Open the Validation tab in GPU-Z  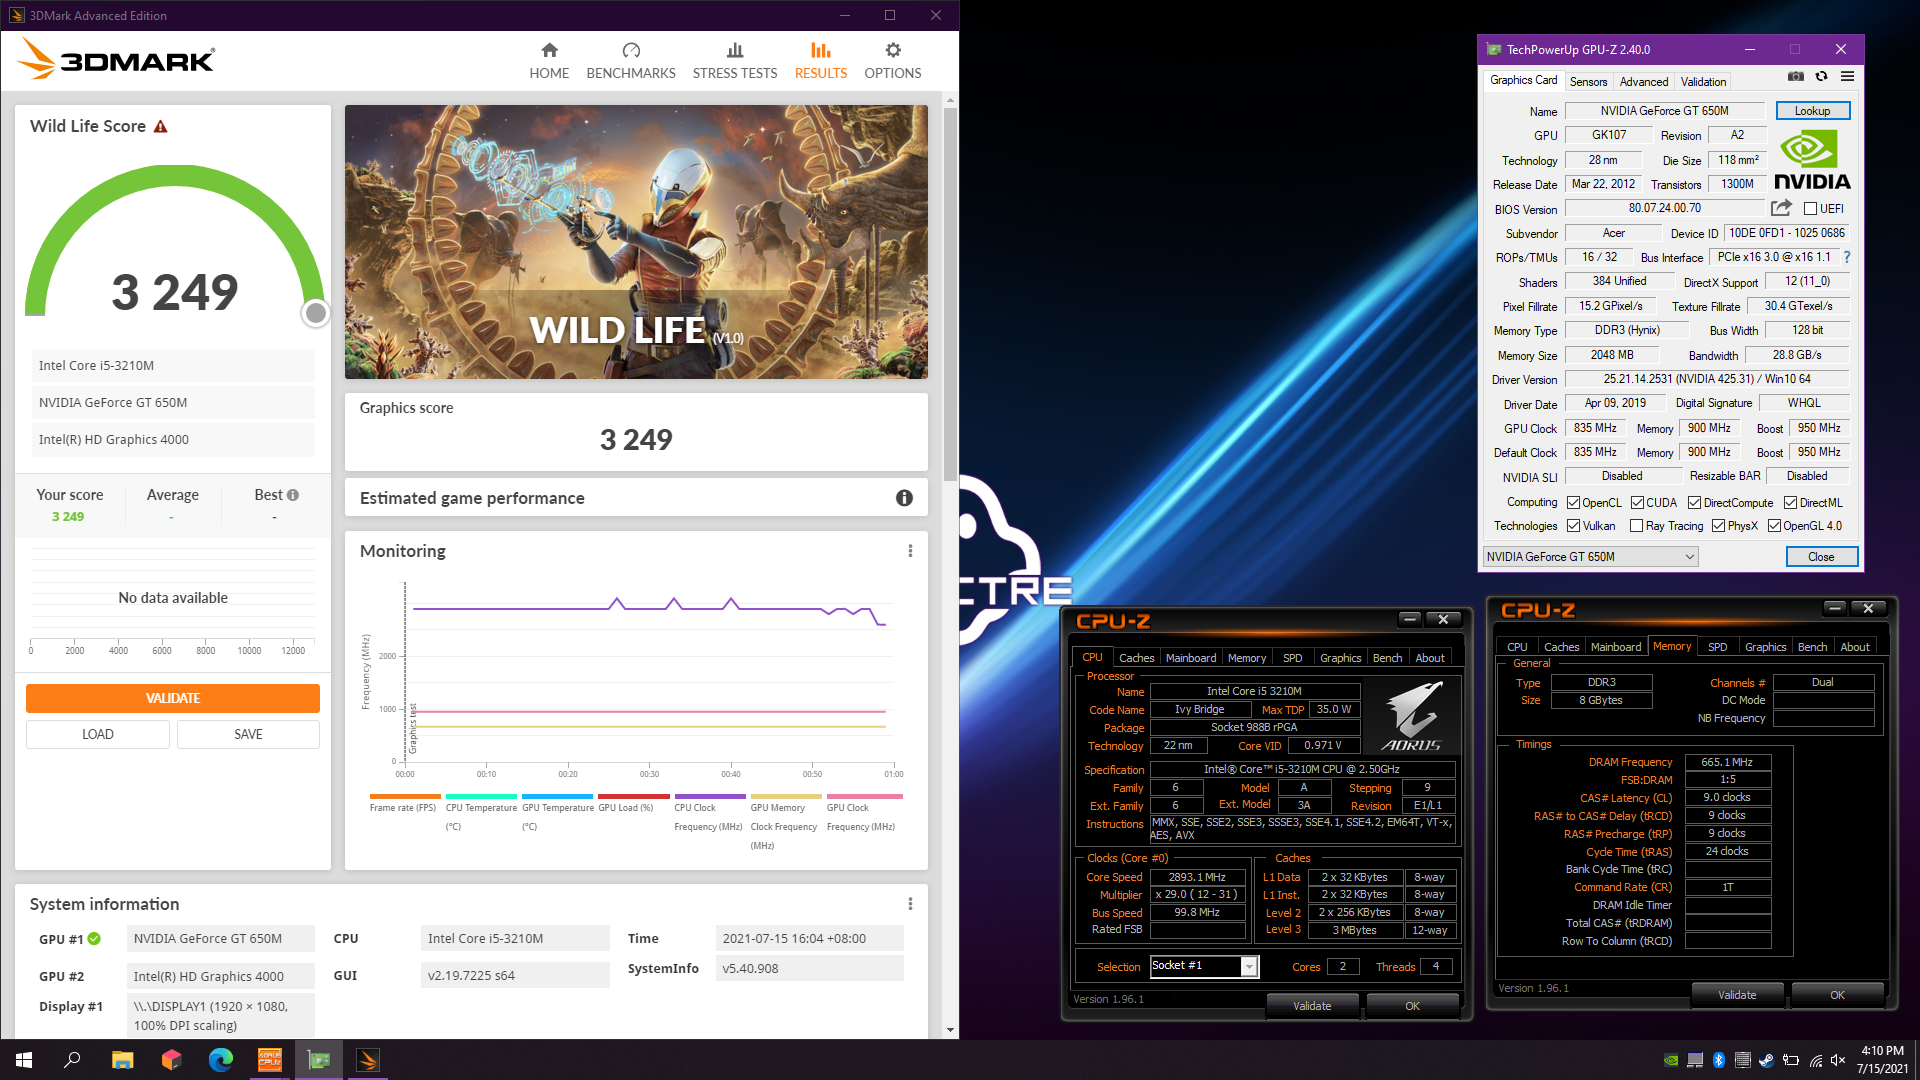[1703, 82]
